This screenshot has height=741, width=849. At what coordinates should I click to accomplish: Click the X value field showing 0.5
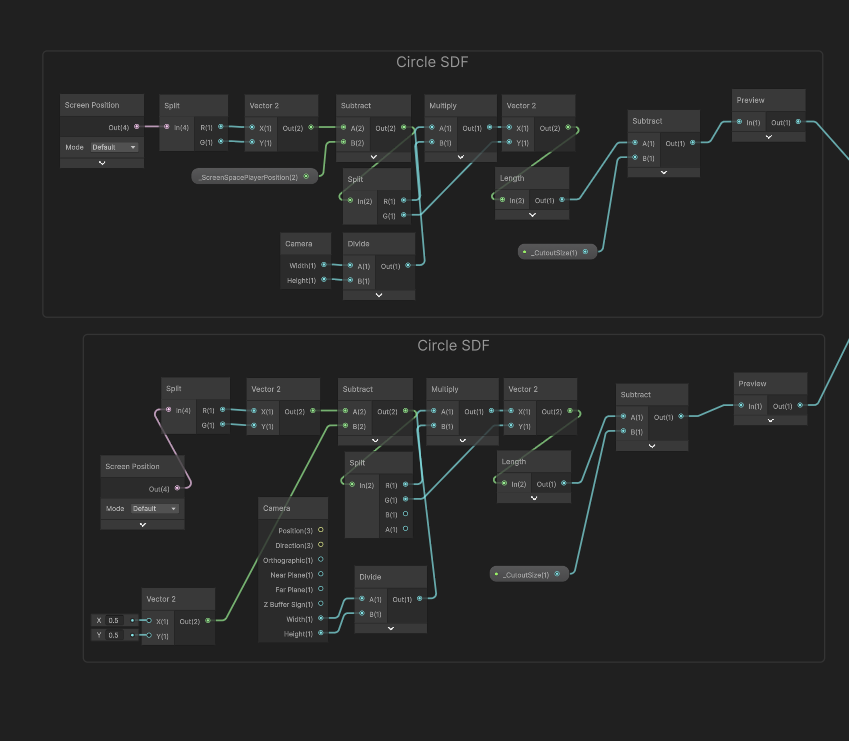115,620
